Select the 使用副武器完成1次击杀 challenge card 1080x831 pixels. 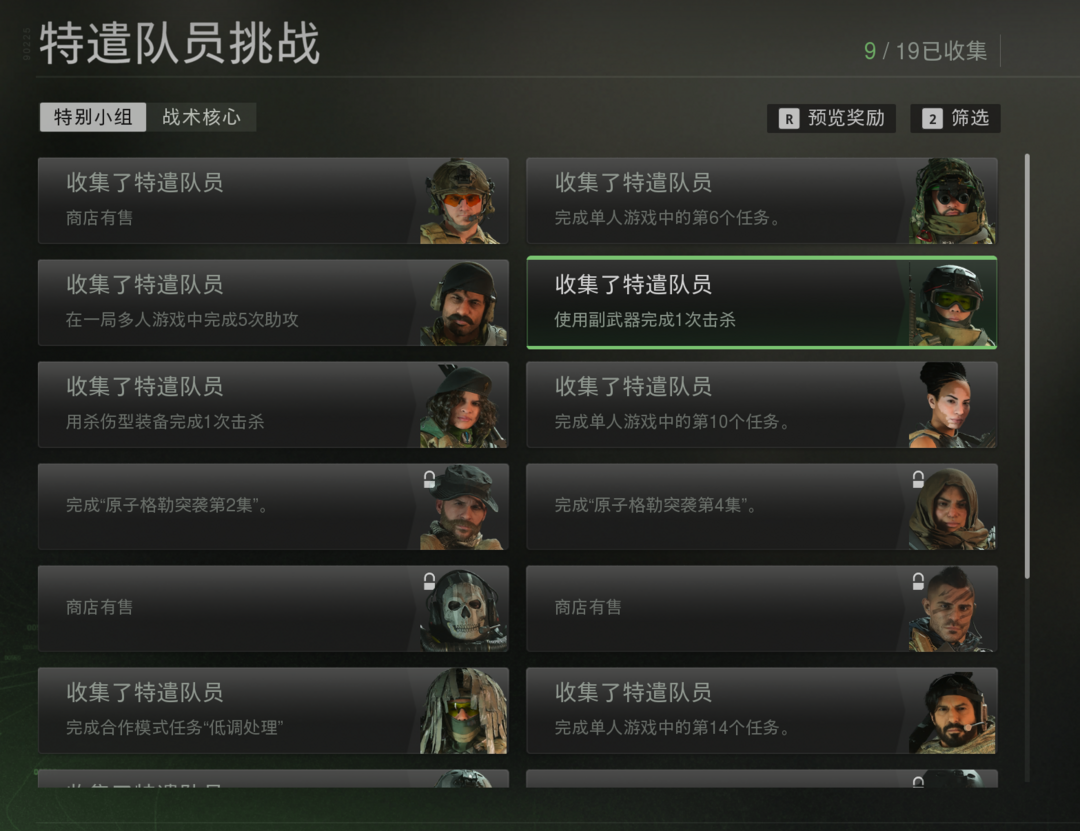coord(762,302)
